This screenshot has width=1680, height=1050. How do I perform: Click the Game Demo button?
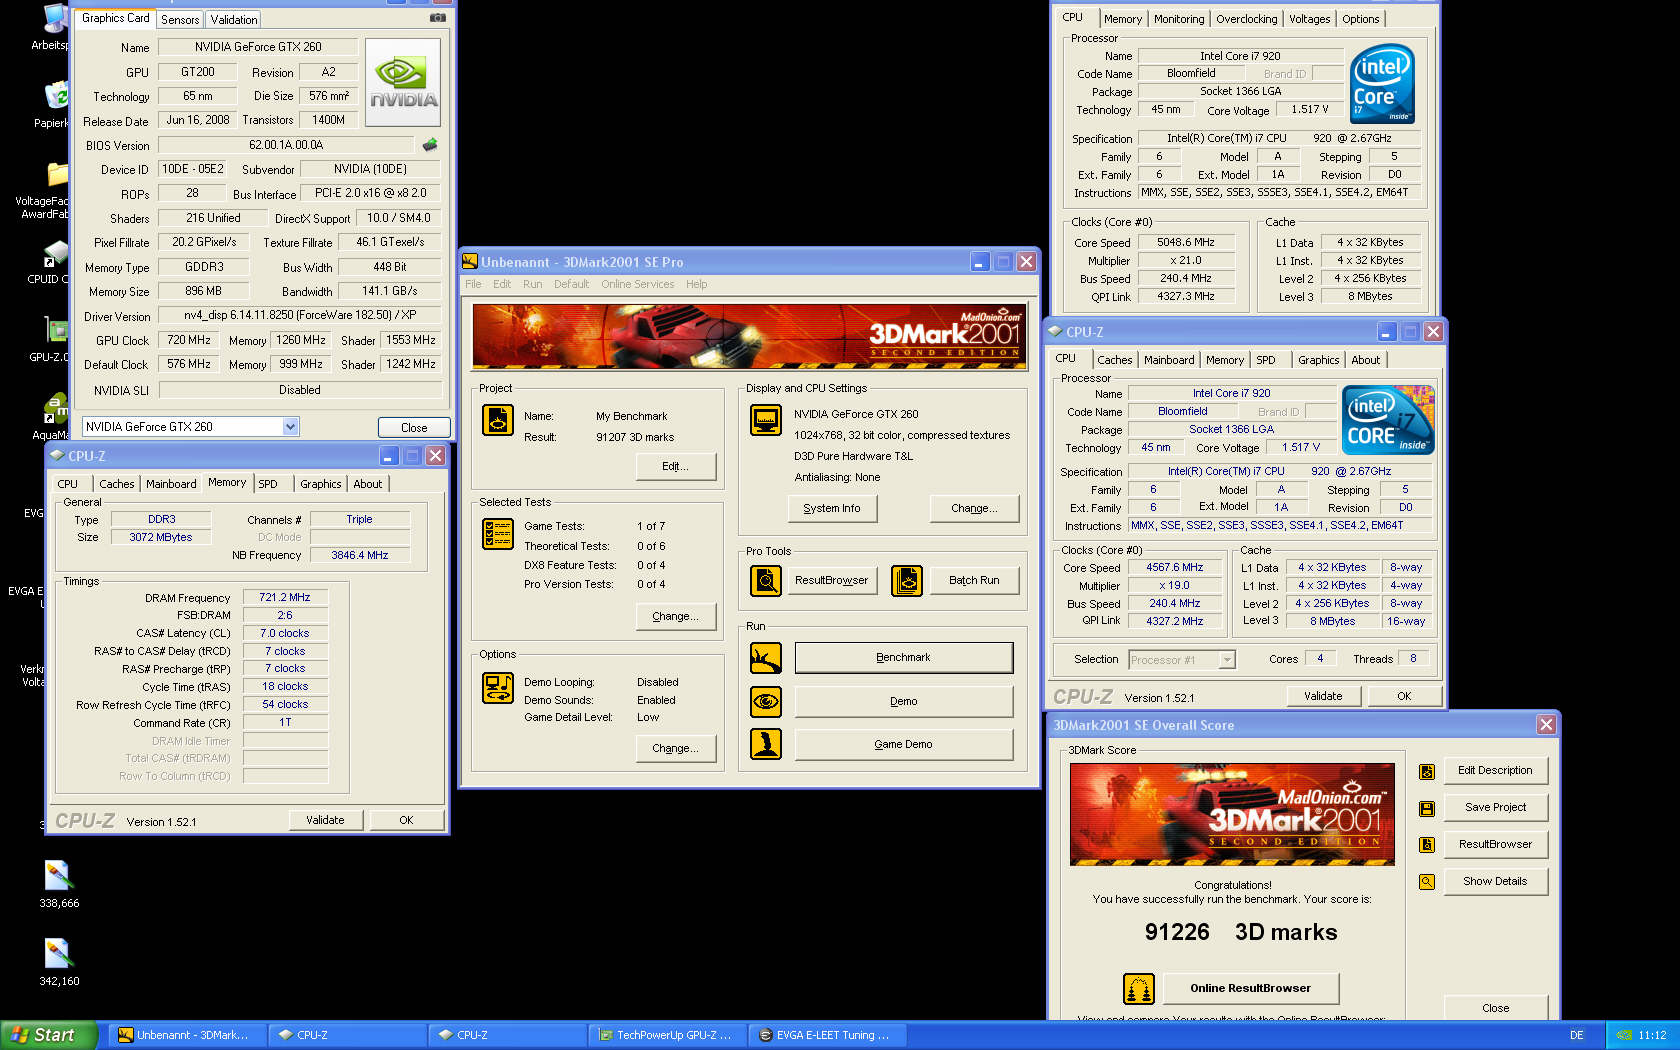[903, 744]
